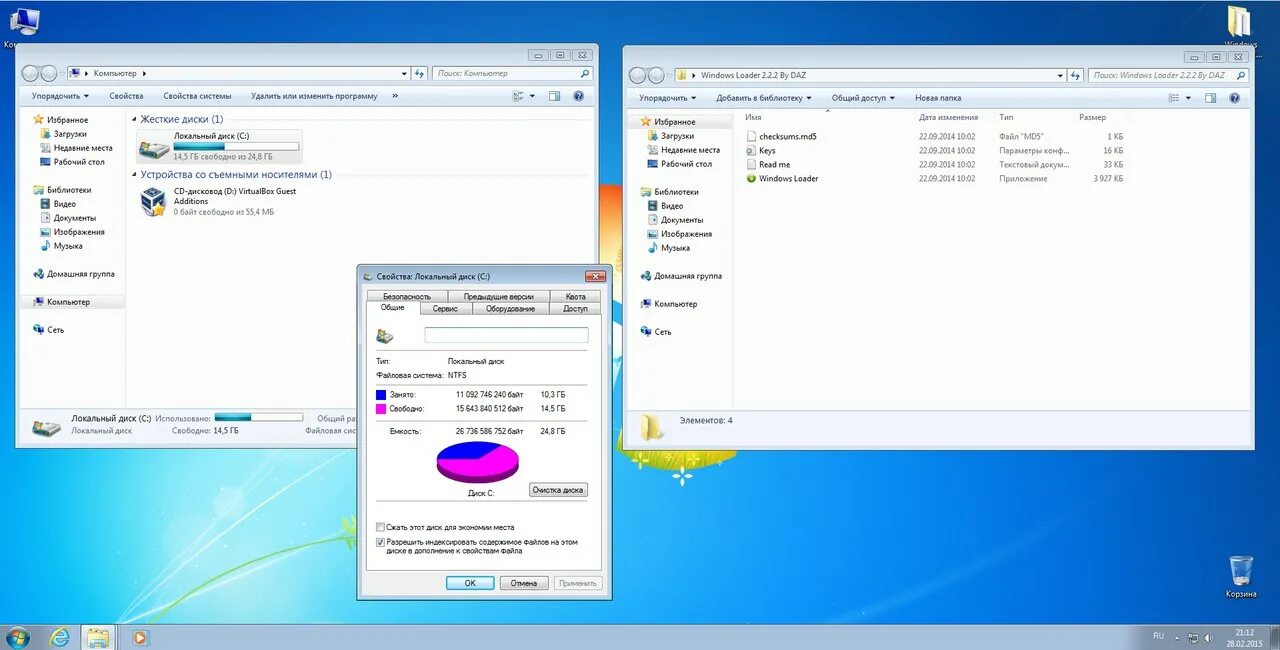The image size is (1280, 650).
Task: Open Help in the Windows Loader window toolbar
Action: [x=1234, y=98]
